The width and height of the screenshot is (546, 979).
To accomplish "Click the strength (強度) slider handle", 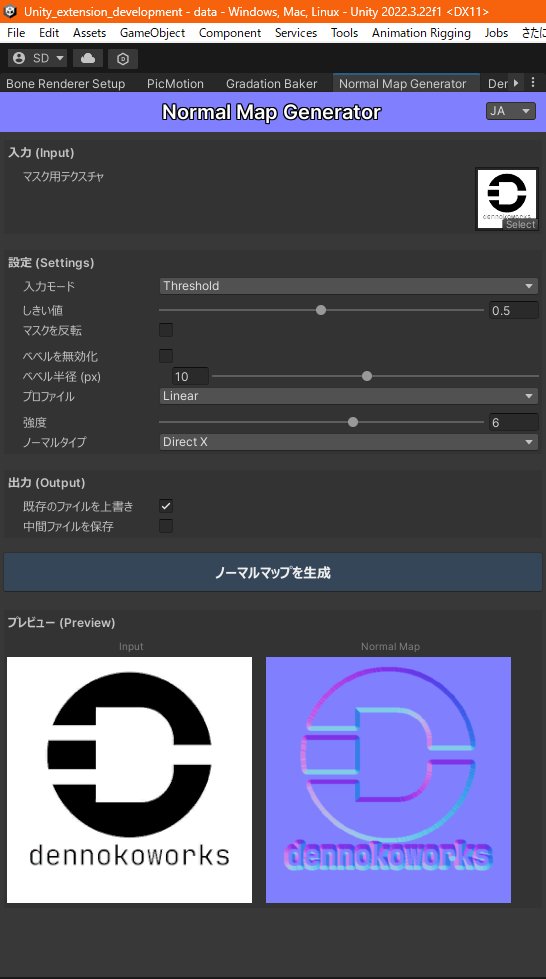I will pos(353,422).
